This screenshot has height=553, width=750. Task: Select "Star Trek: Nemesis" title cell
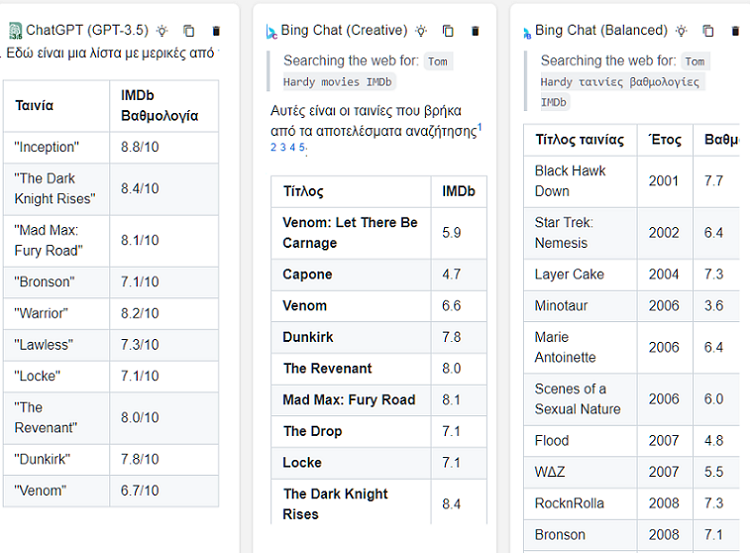[x=580, y=233]
